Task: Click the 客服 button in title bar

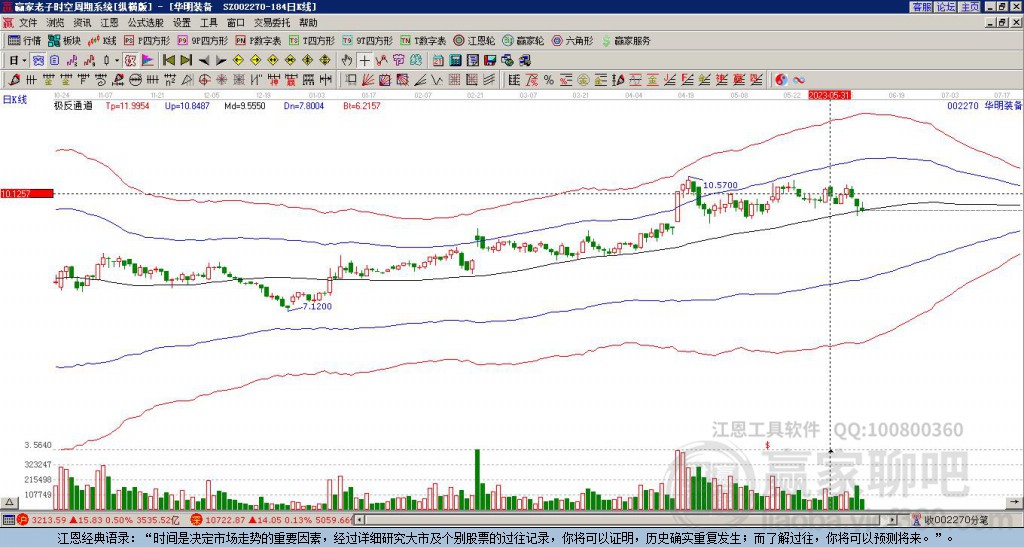Action: (x=921, y=7)
